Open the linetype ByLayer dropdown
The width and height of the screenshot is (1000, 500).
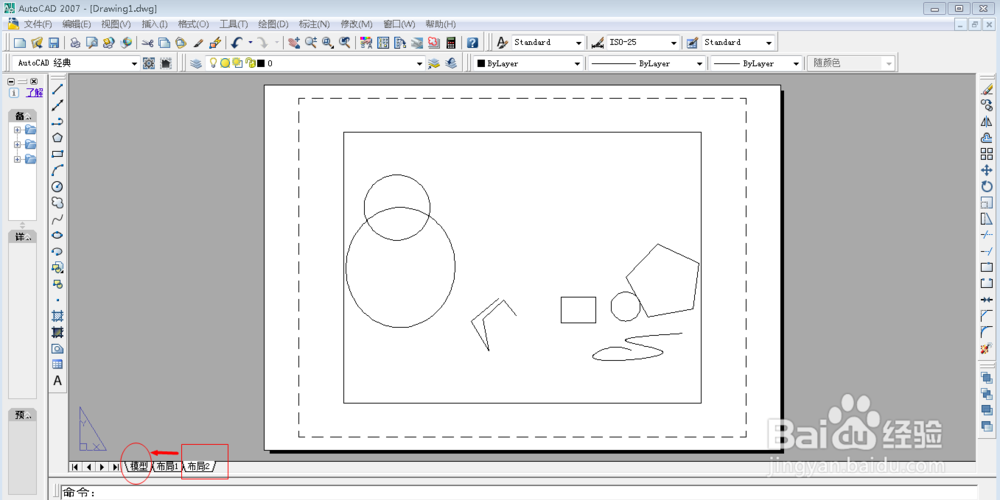point(700,64)
